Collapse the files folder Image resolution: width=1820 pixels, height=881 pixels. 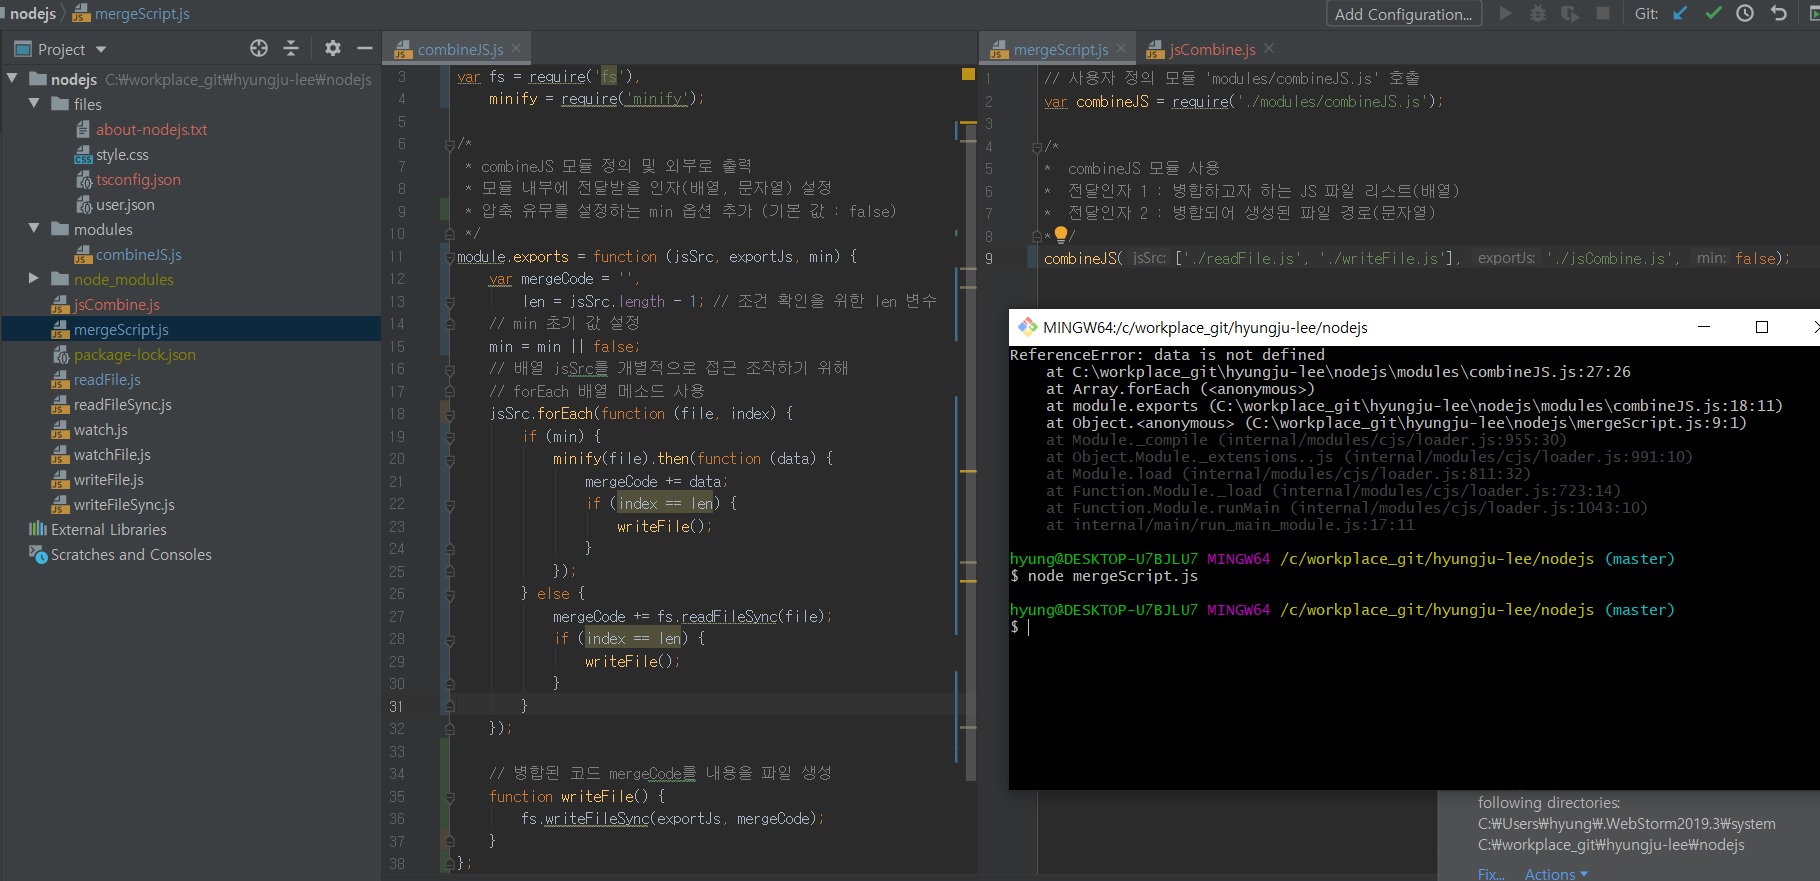pos(34,104)
